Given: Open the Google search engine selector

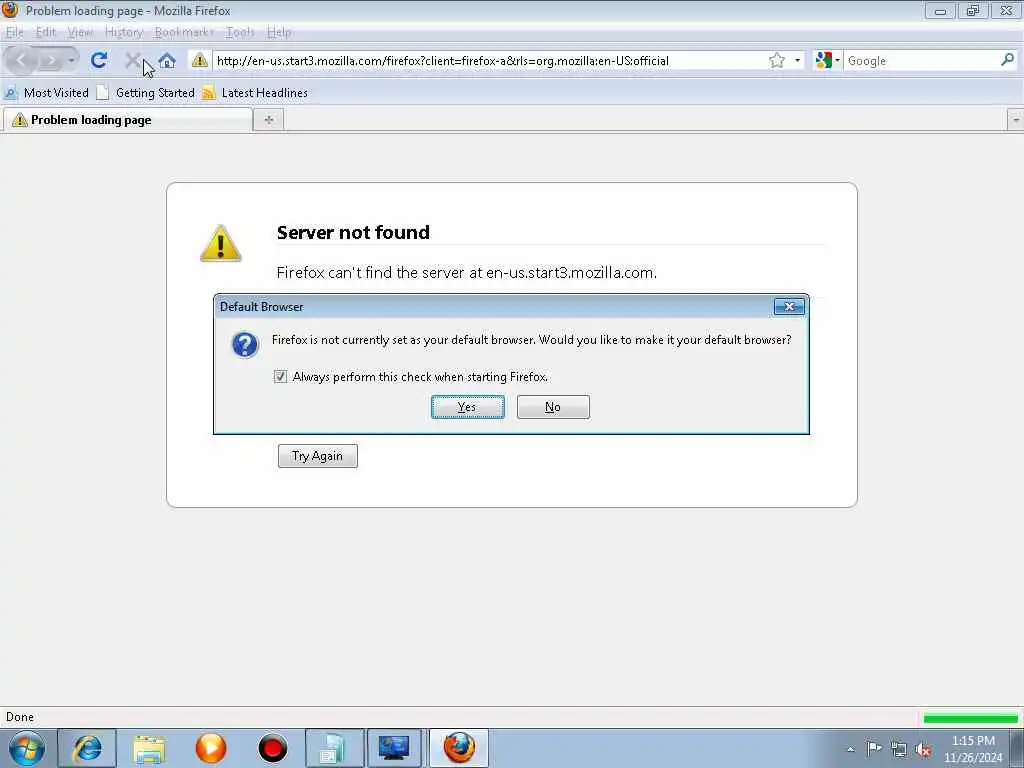Looking at the screenshot, I should (x=827, y=61).
